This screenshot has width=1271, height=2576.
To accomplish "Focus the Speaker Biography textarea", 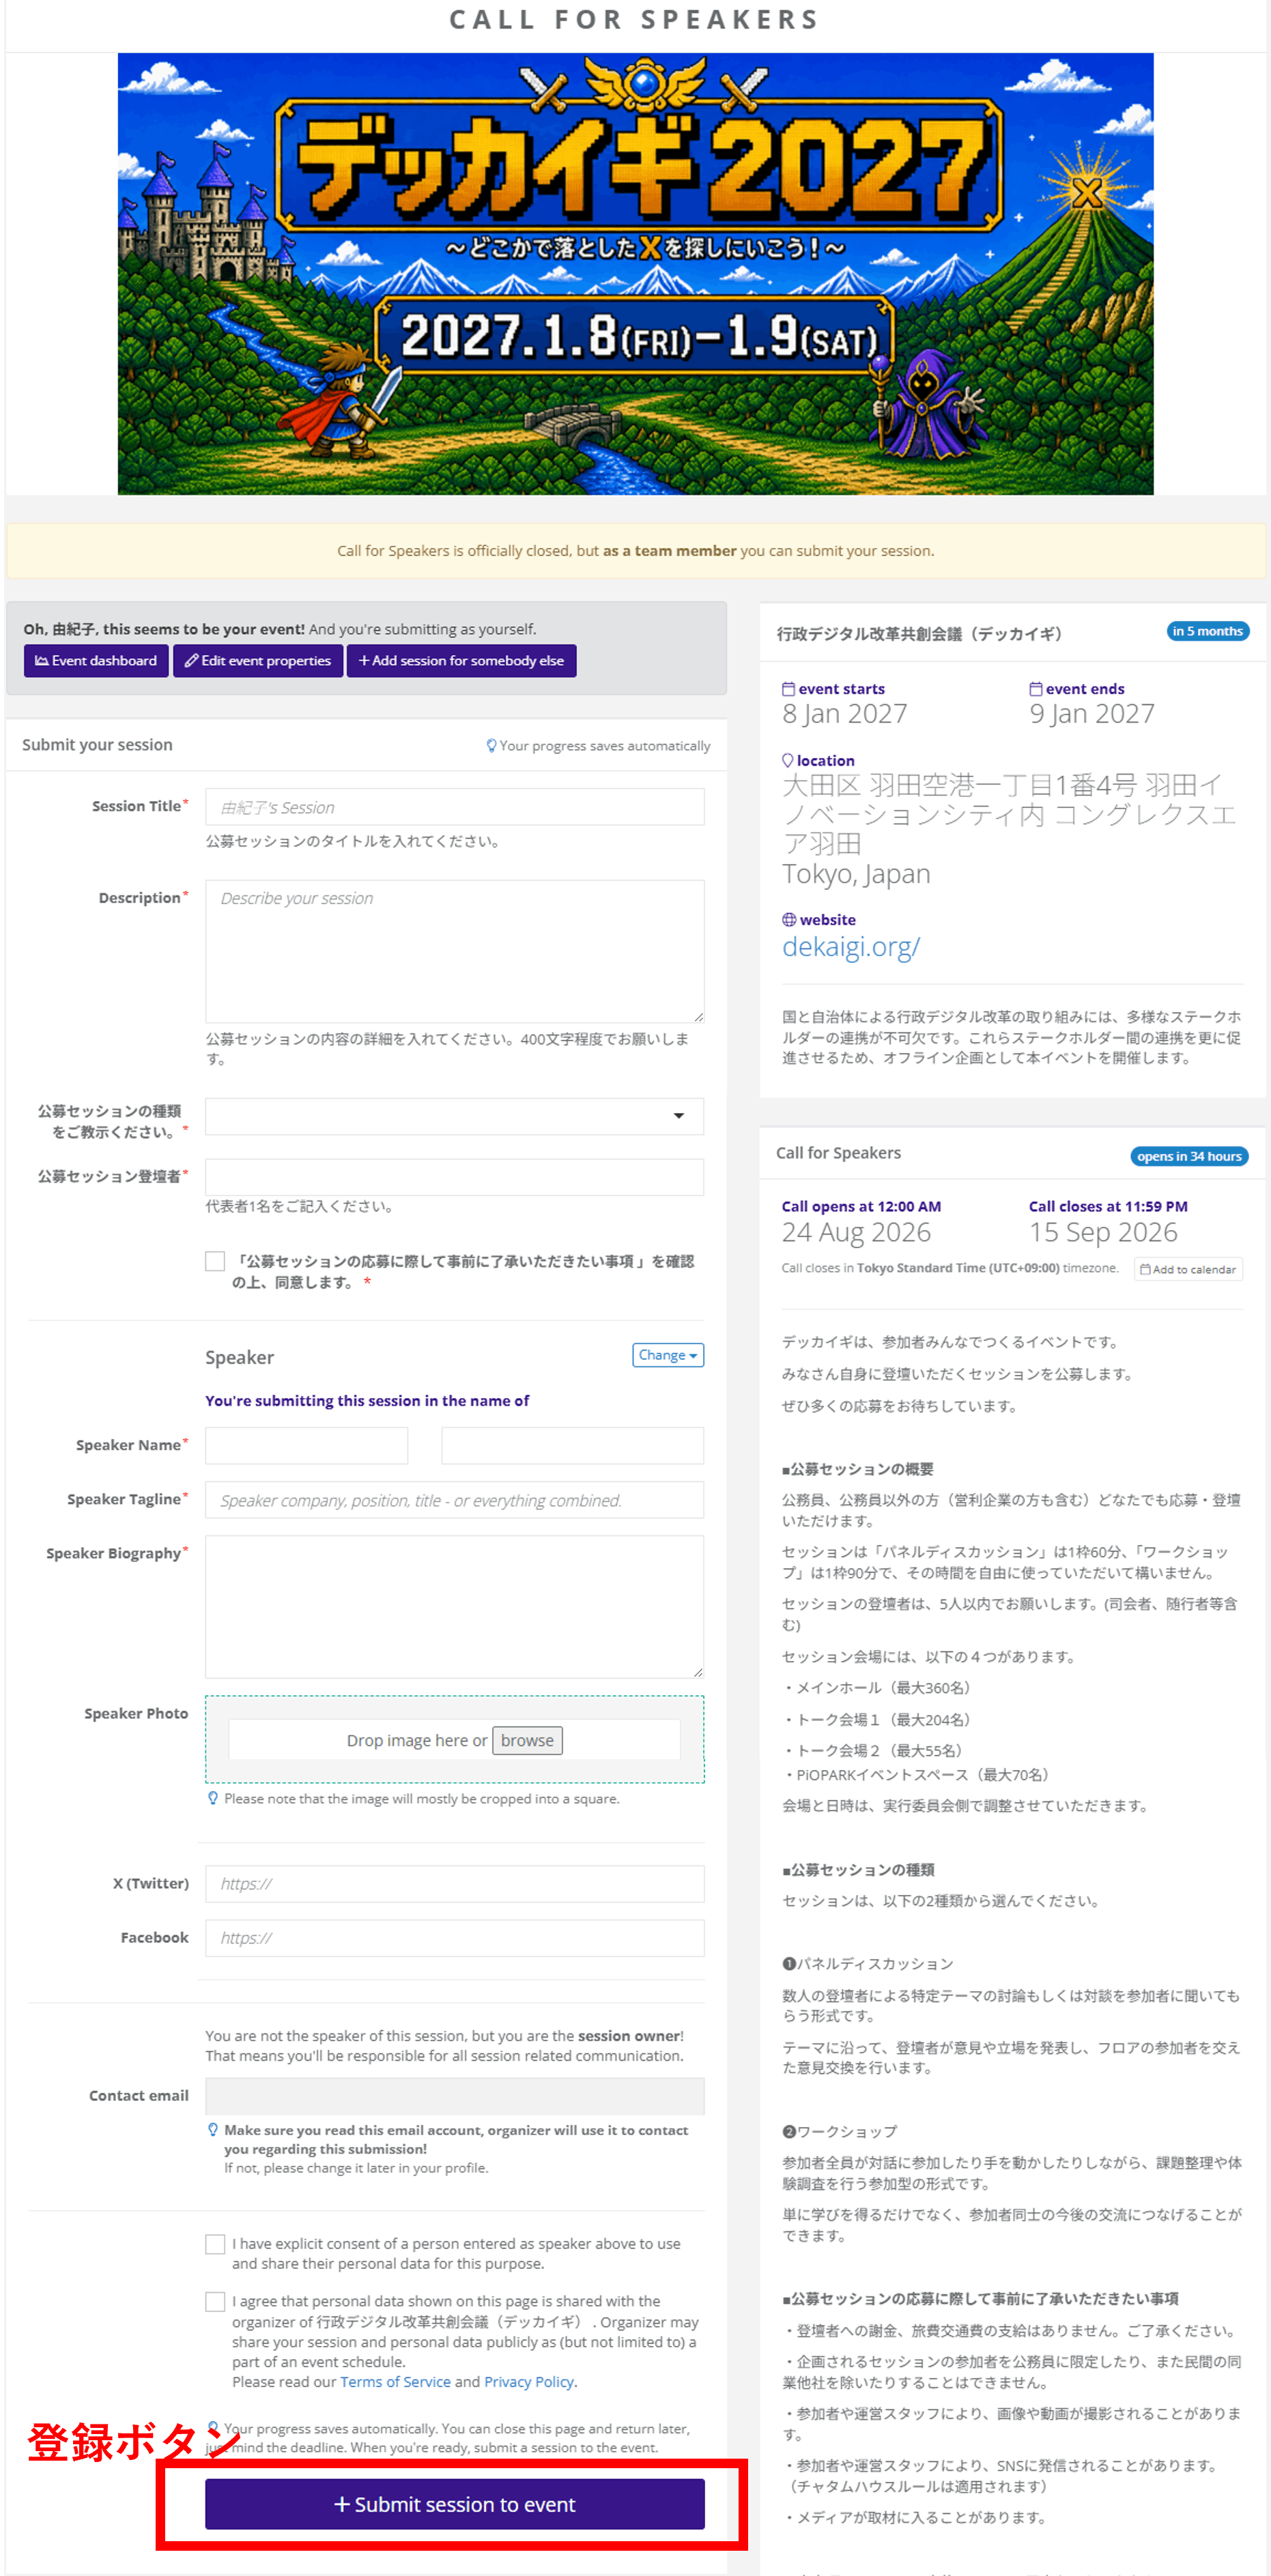I will click(x=454, y=1607).
